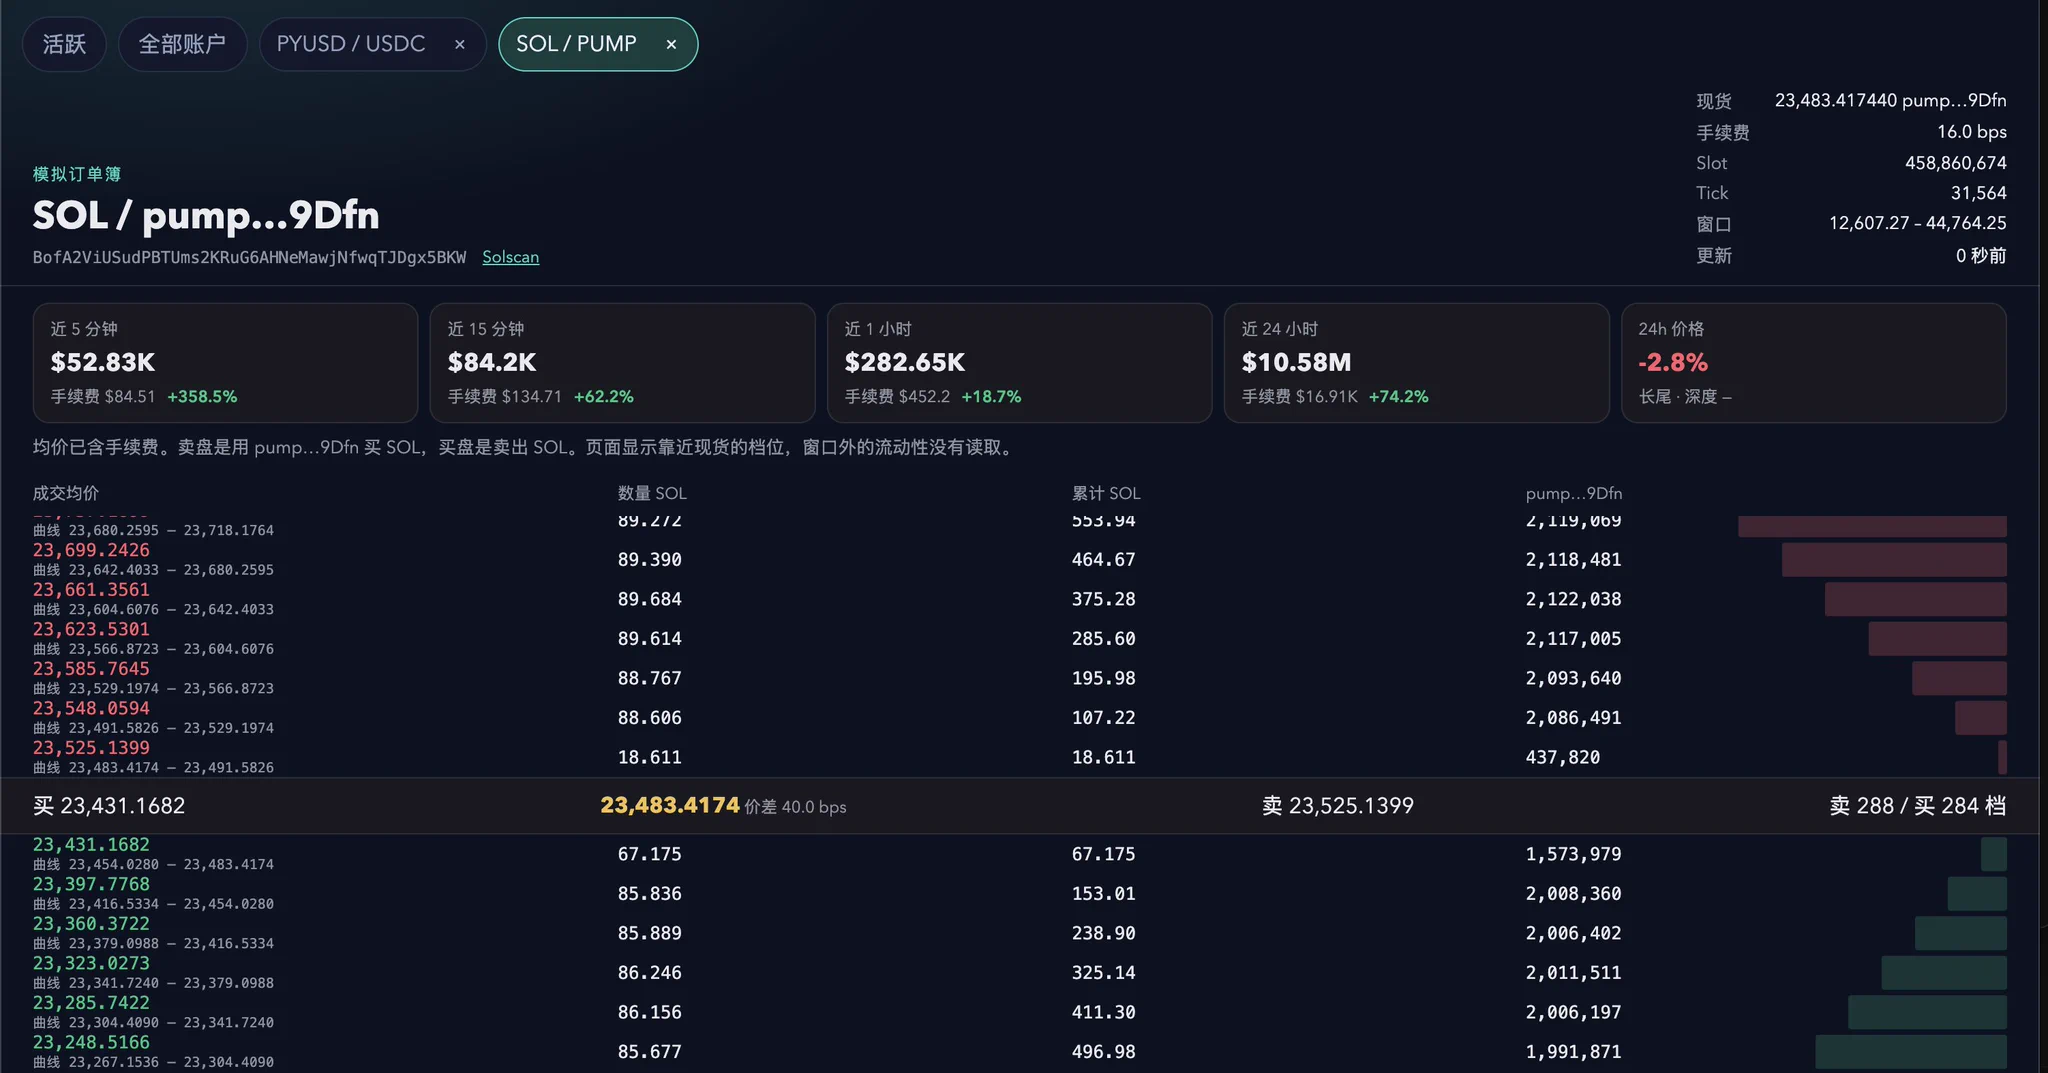Screen dimensions: 2048x1073
Task: Click the ask price 23,585.7645
Action: (91, 669)
